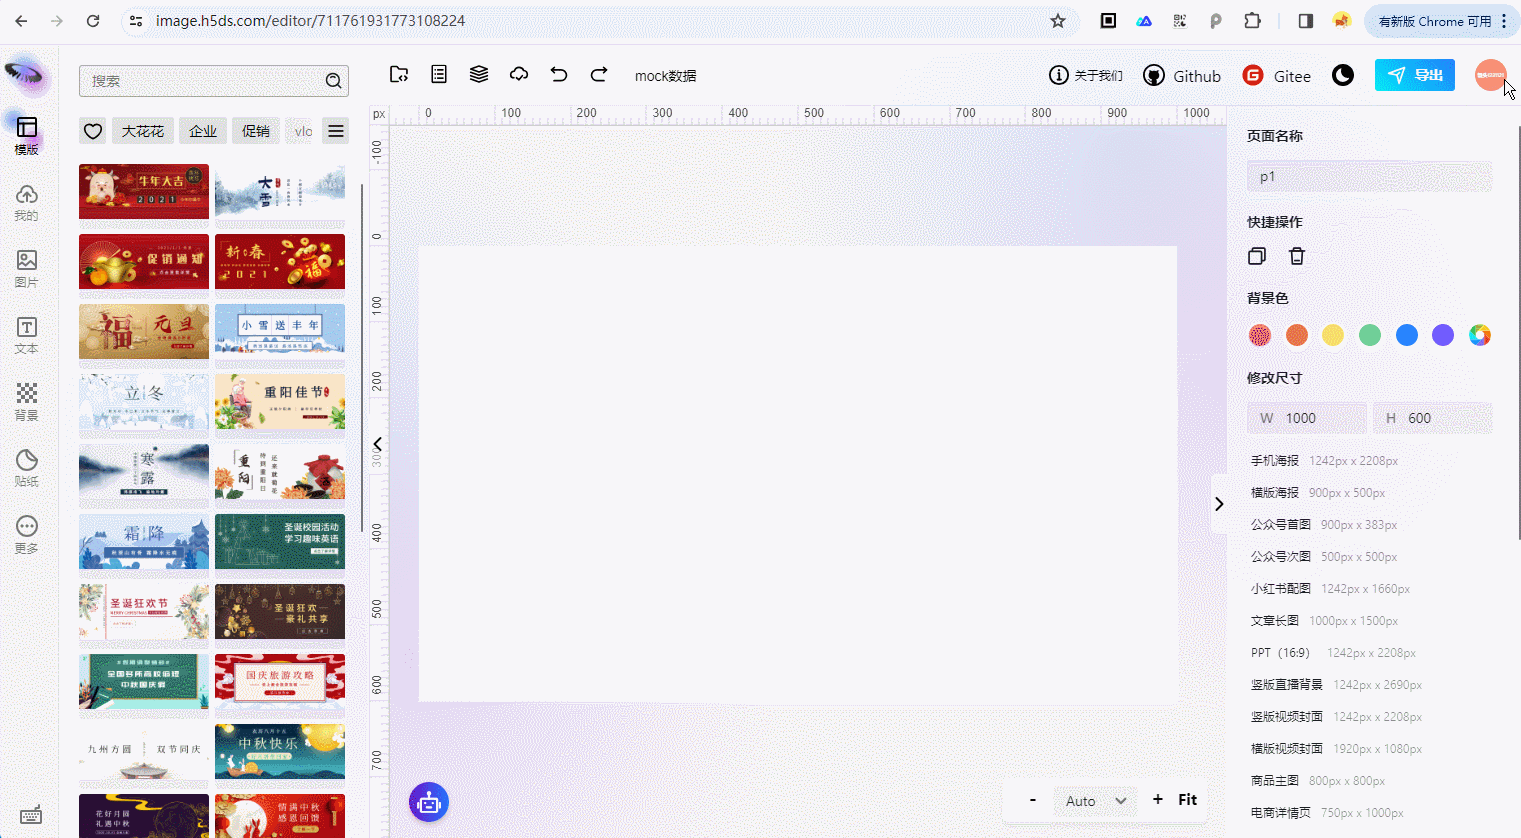1521x838 pixels.
Task: Open the 背景 background panel
Action: (27, 401)
